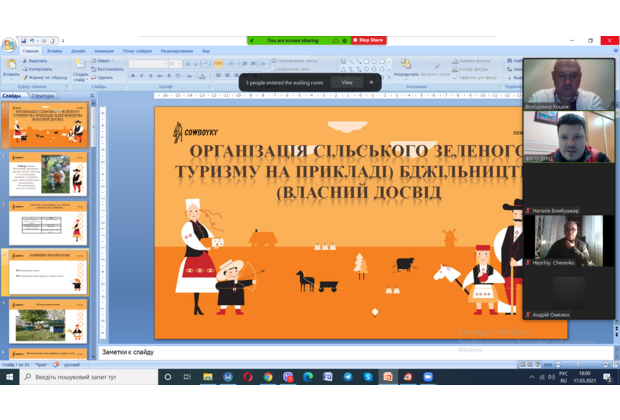Open the Вид ribbon tab
Image resolution: width=620 pixels, height=420 pixels.
click(206, 51)
